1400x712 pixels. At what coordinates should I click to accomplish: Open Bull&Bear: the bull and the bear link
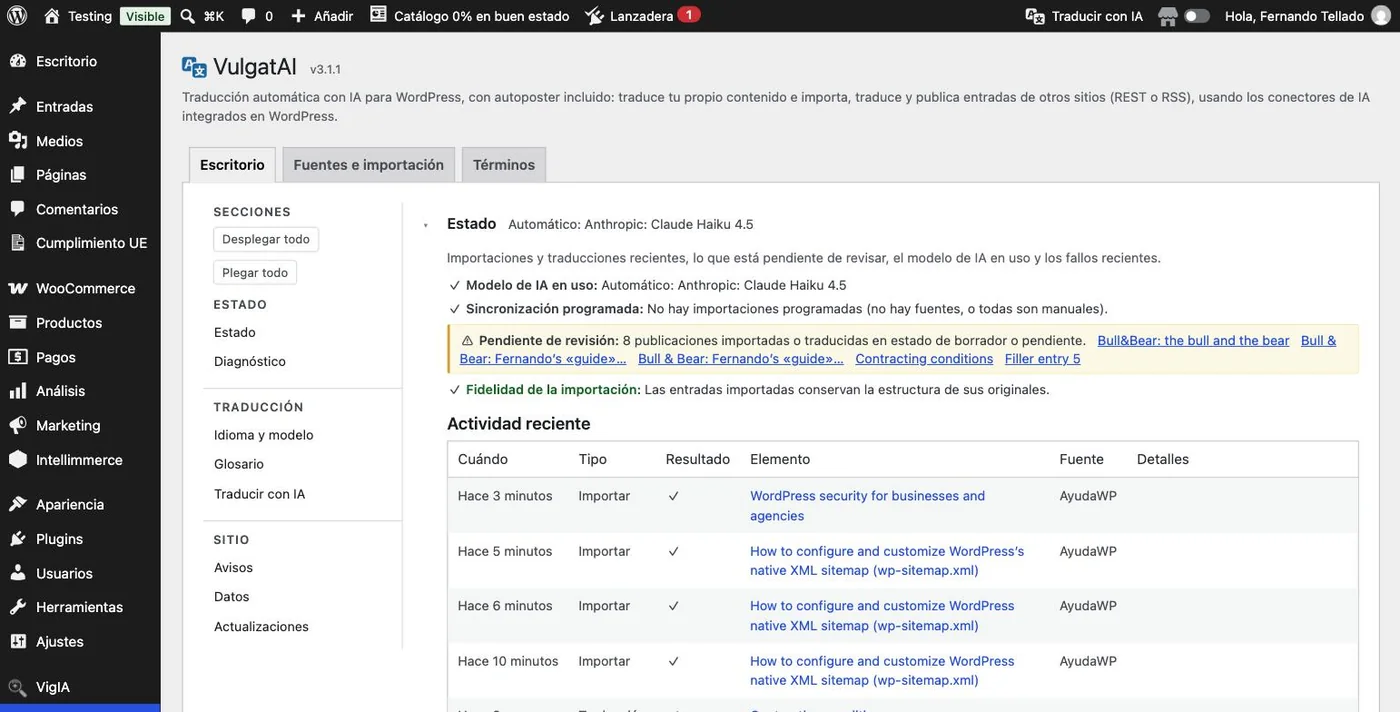tap(1193, 340)
